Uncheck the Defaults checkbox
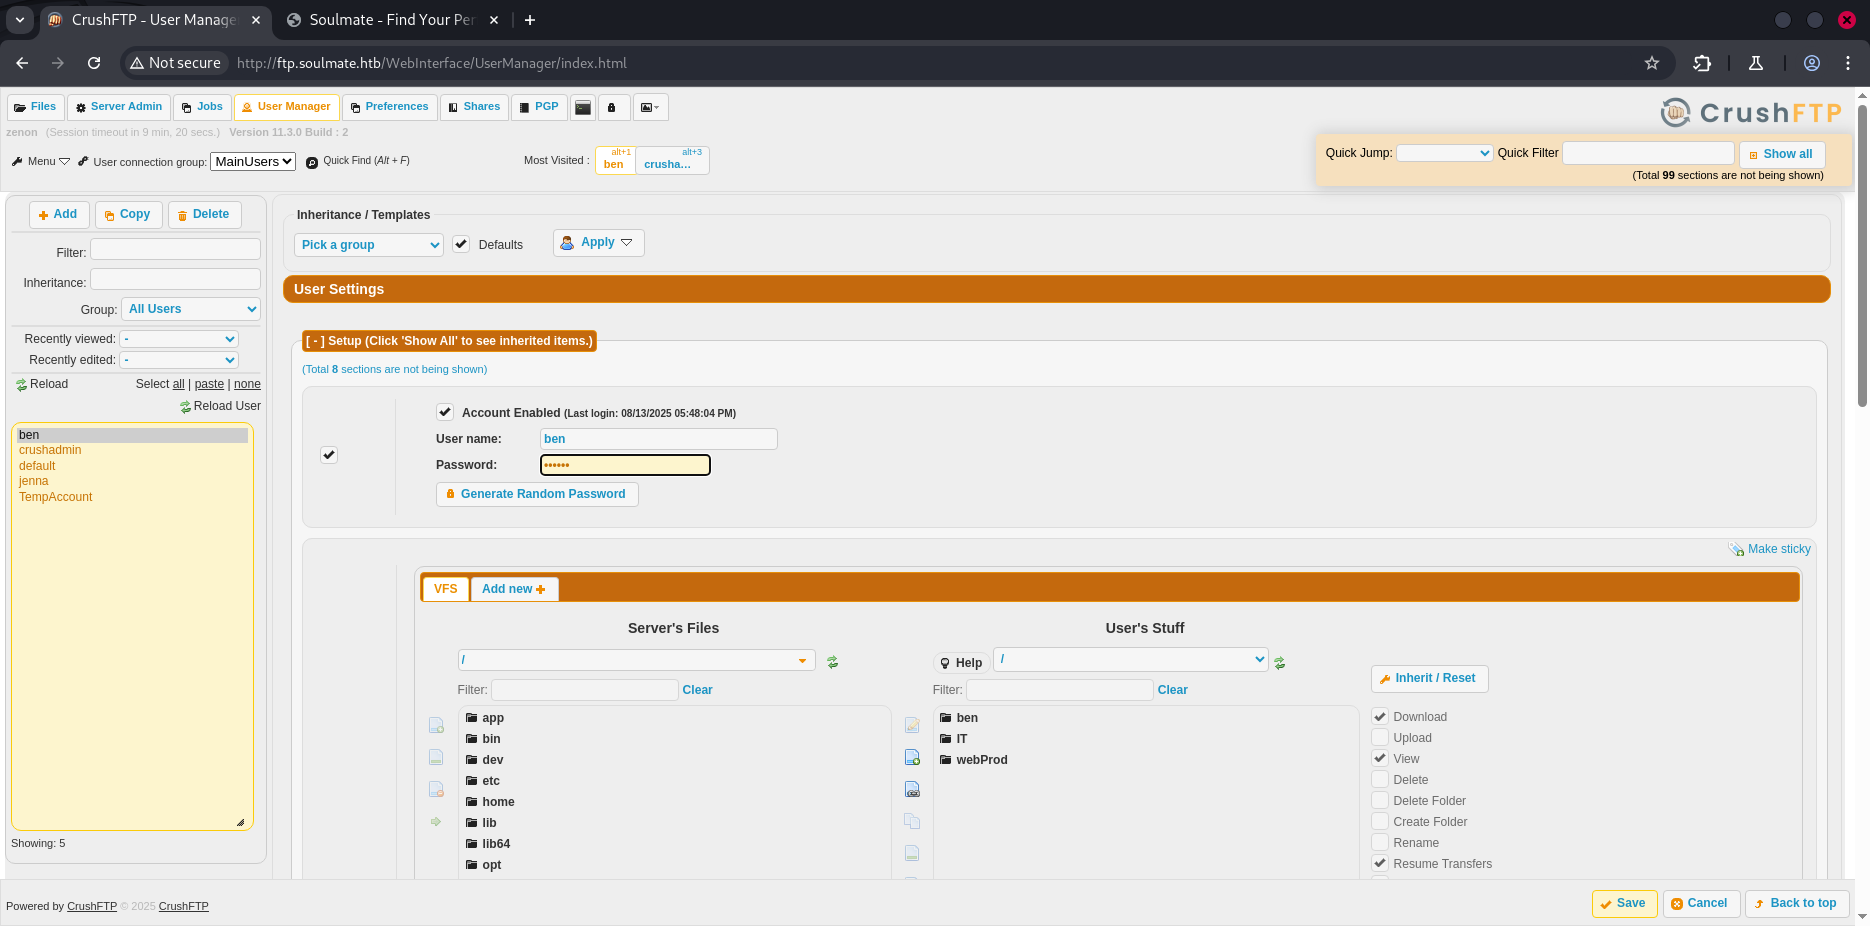 click(x=461, y=244)
